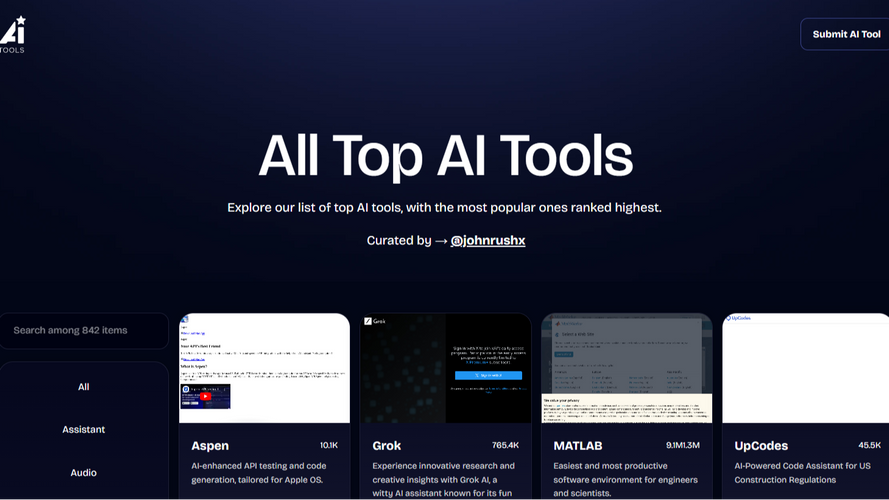Click the Aspen description text about API testing
The width and height of the screenshot is (889, 500).
[259, 473]
